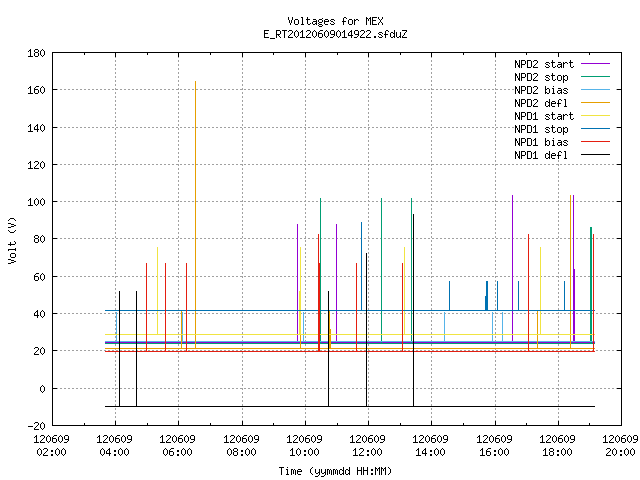Click the flat black baseline at -10 volts
Screen dimensions: 640x480
[x=350, y=407]
